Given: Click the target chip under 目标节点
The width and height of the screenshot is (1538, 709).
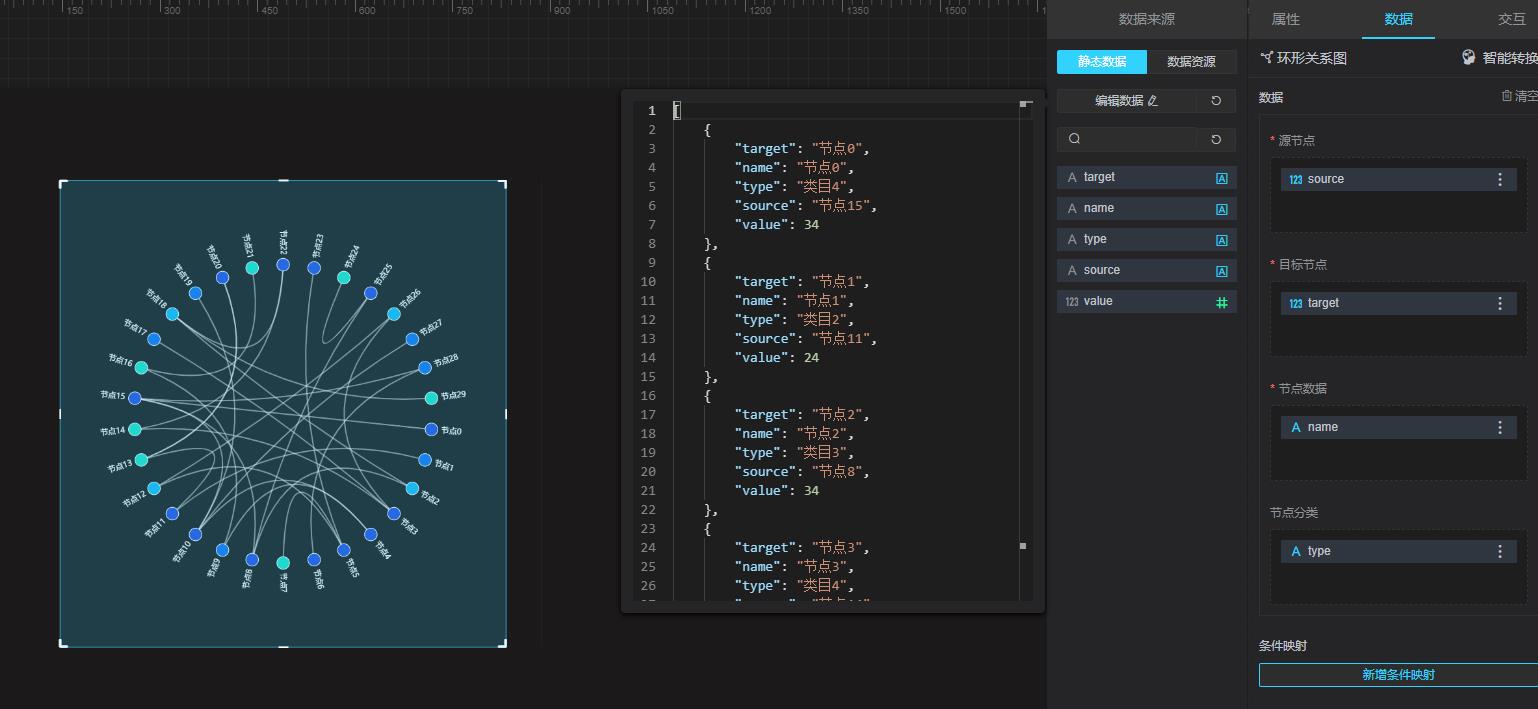Looking at the screenshot, I should point(1399,303).
